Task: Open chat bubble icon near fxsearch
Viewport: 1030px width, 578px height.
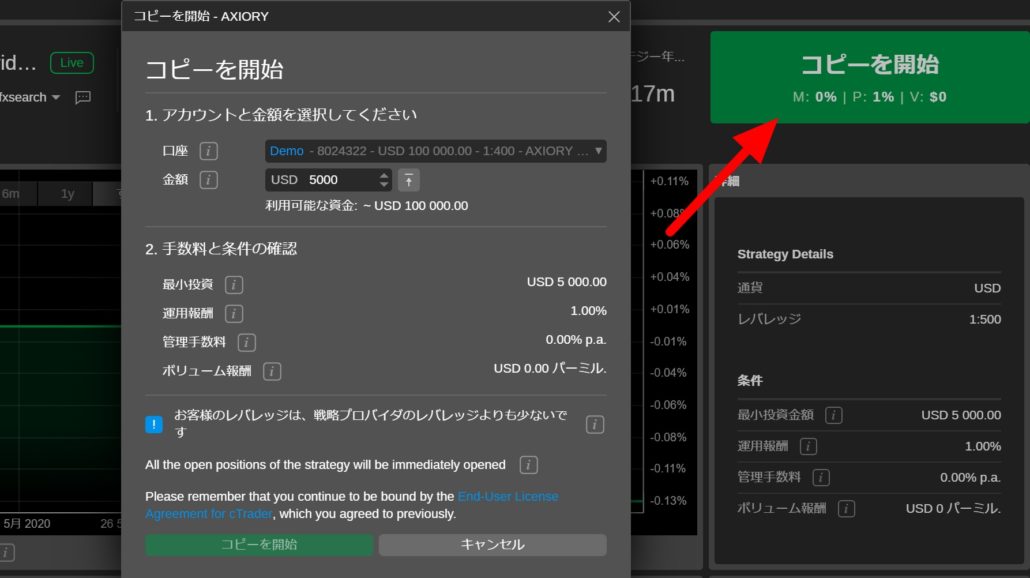Action: (83, 98)
